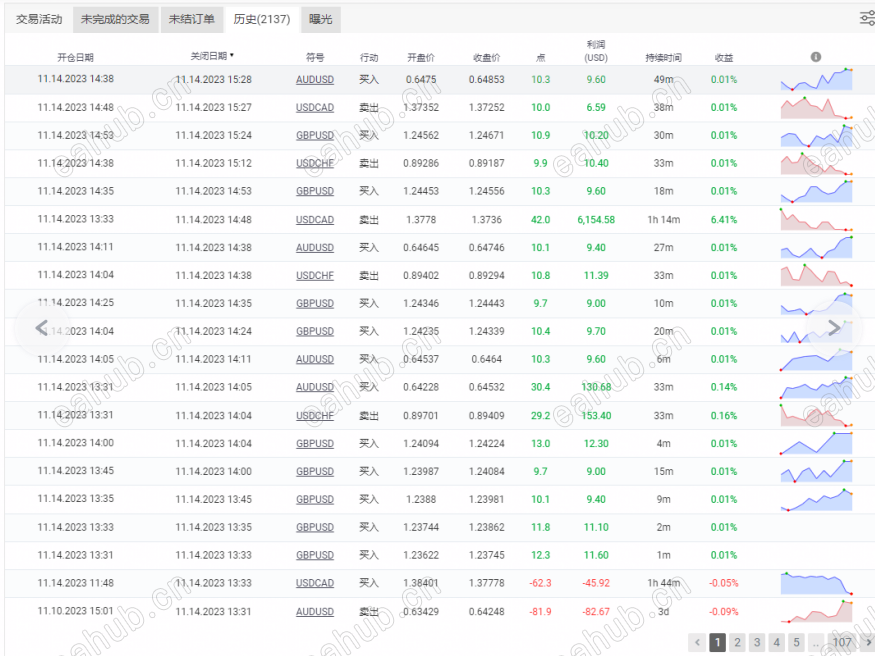Click current page 1 button
The width and height of the screenshot is (875, 656).
coord(718,642)
